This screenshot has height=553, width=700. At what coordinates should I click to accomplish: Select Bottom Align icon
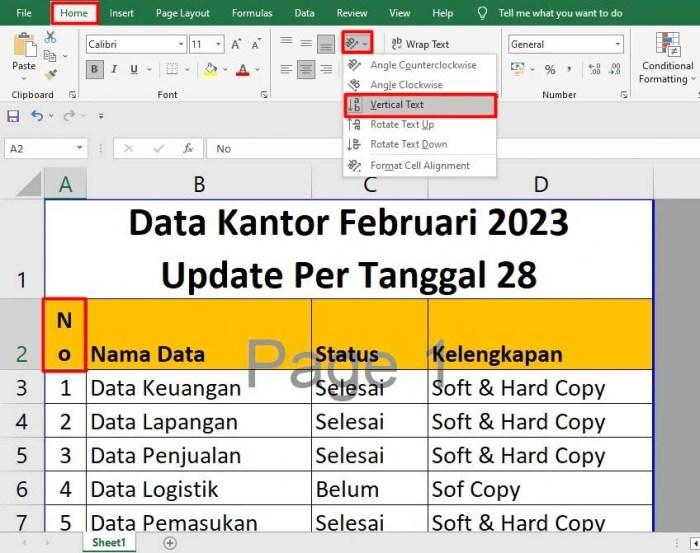pos(326,44)
